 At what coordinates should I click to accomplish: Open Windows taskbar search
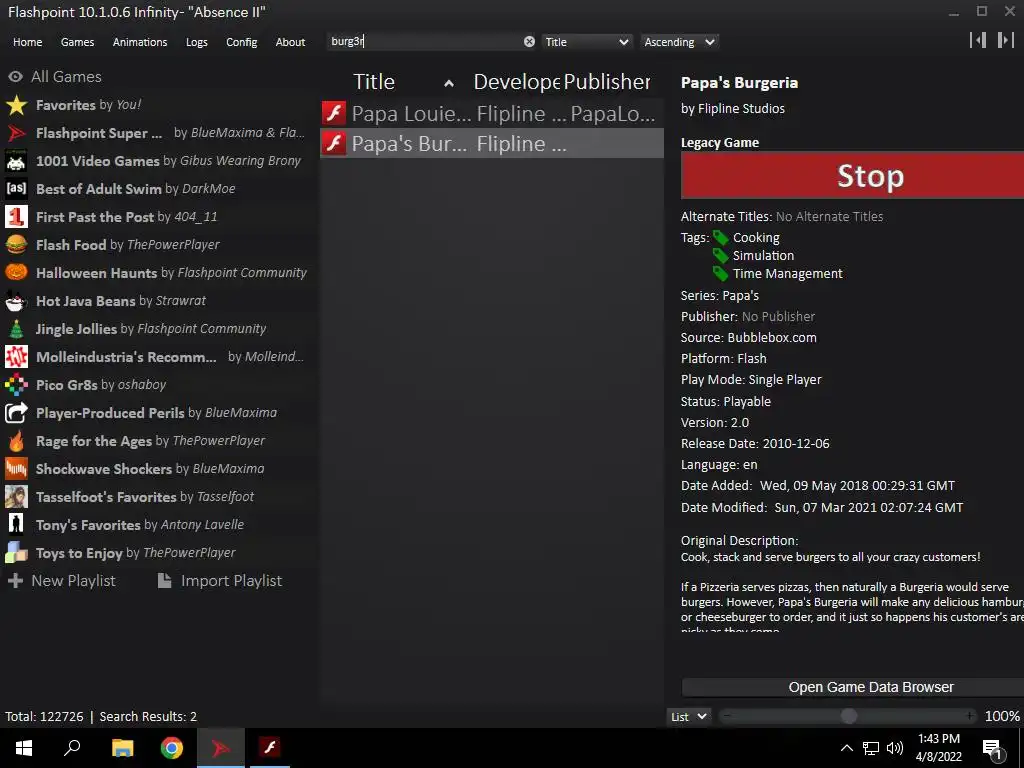pos(72,748)
